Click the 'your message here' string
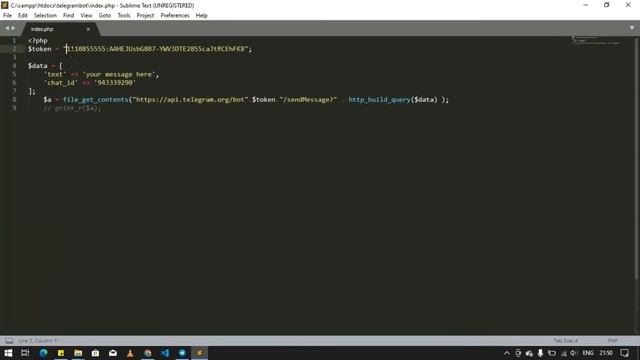The width and height of the screenshot is (640, 360). click(x=119, y=74)
